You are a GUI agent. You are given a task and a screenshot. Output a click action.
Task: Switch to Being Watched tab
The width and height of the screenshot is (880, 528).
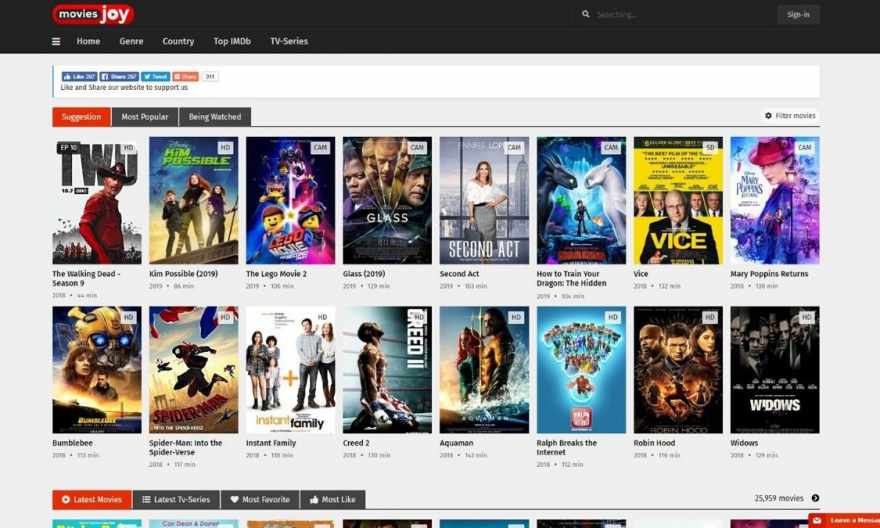click(x=215, y=117)
